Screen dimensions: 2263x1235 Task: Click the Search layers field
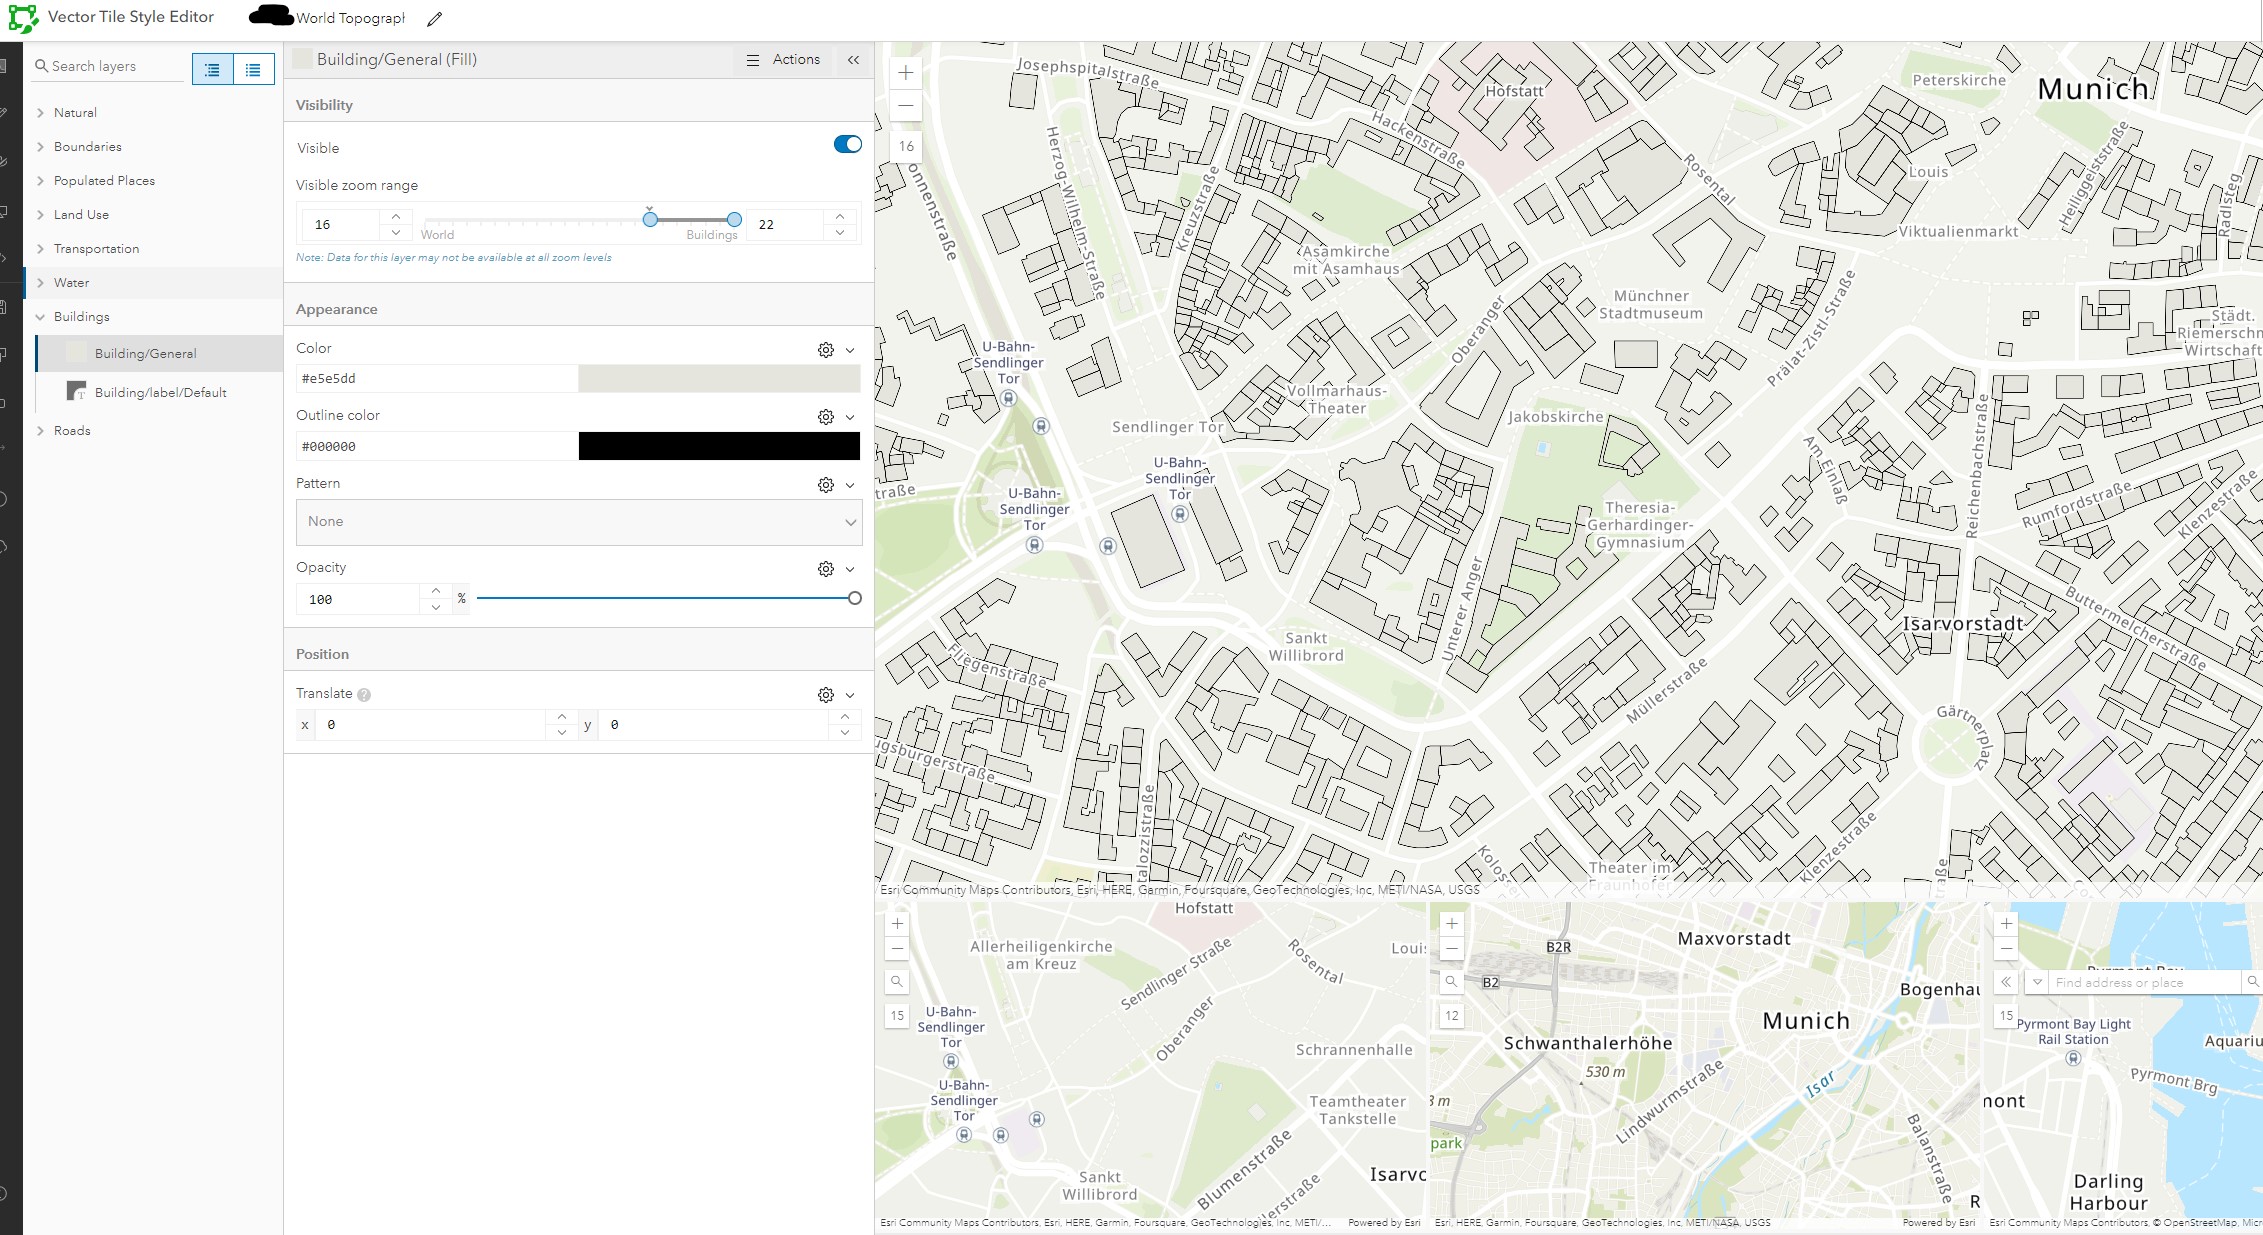pos(110,66)
